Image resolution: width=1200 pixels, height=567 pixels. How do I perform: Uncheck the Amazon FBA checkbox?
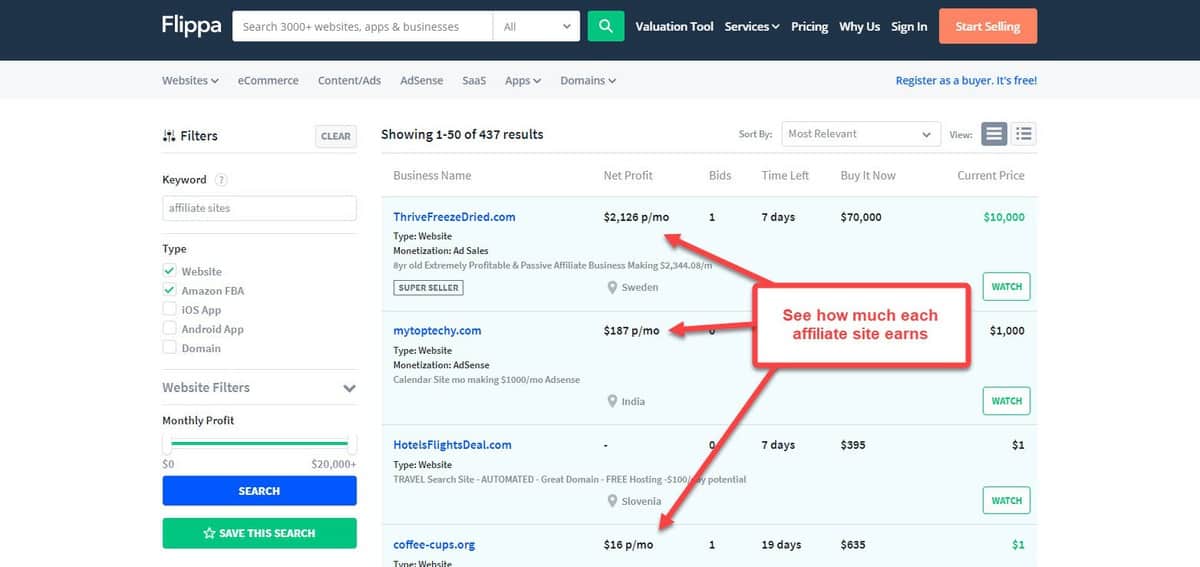tap(170, 290)
